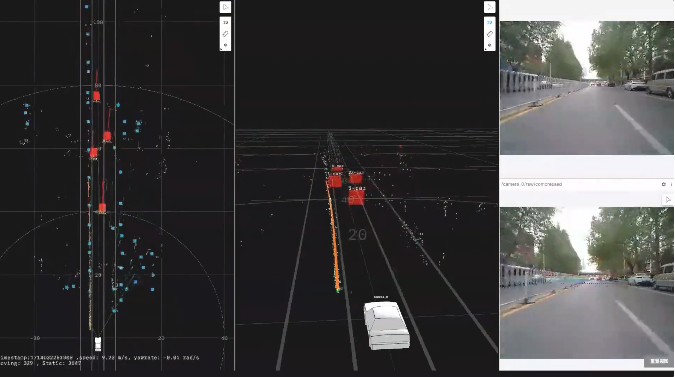Toggle the blue 3D view button in middle panel
Viewport: 675px width, 377px height.
click(x=489, y=22)
